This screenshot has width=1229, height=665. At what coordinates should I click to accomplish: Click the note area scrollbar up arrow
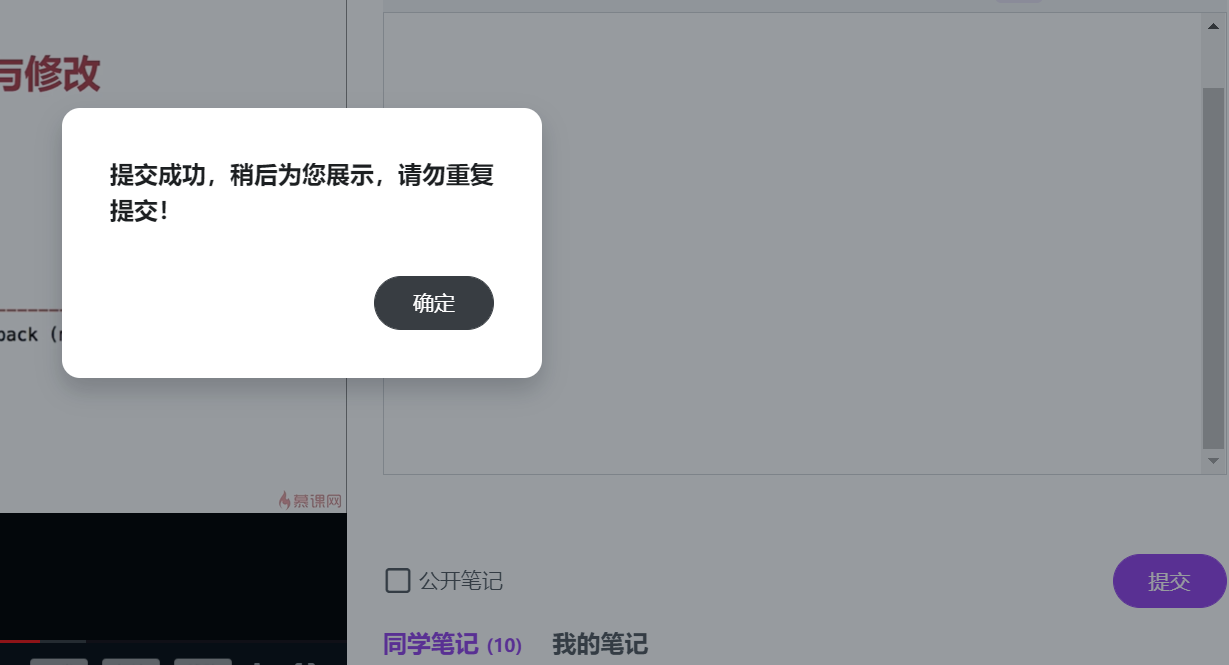point(1213,26)
